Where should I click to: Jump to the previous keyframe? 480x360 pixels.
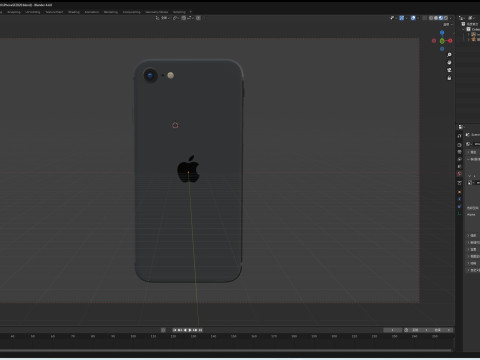tap(180, 330)
